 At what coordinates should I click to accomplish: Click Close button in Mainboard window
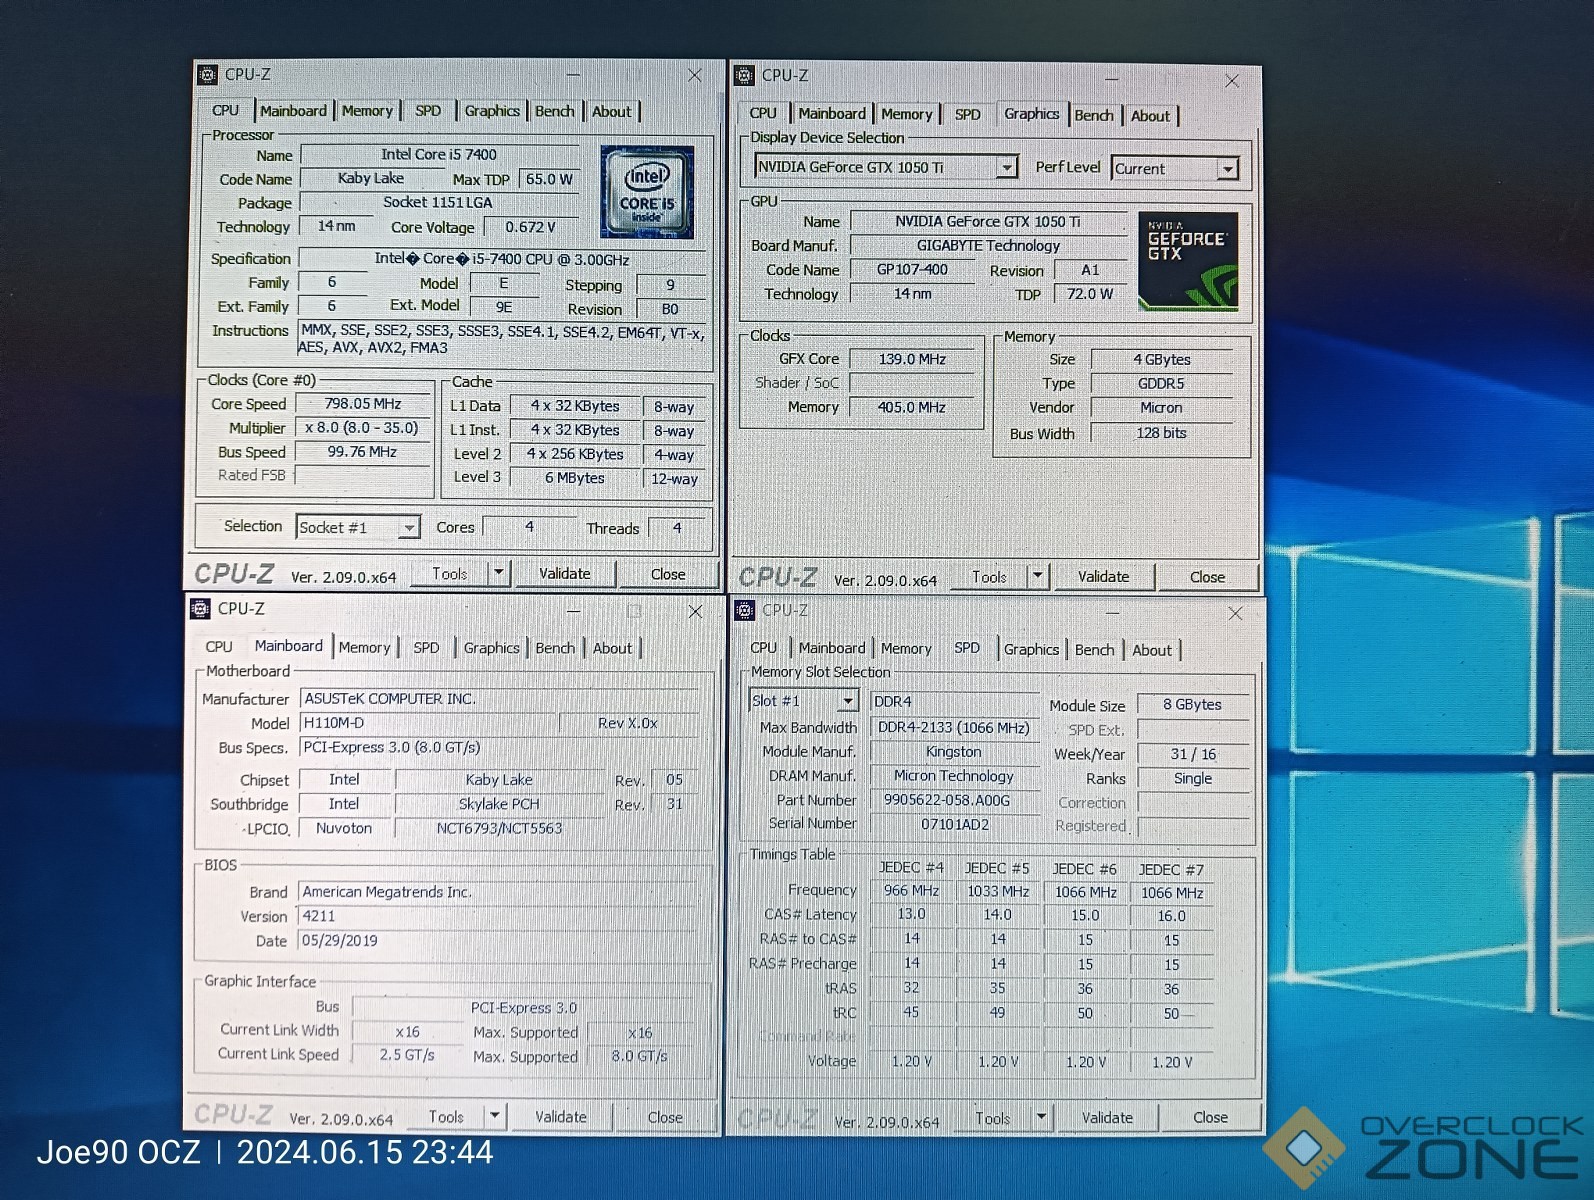pos(665,1118)
